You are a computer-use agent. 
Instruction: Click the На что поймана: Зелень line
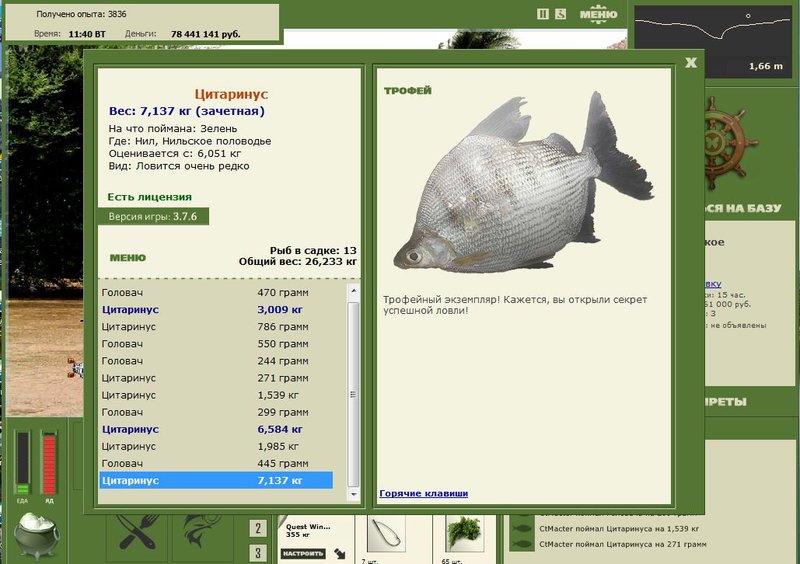click(173, 129)
